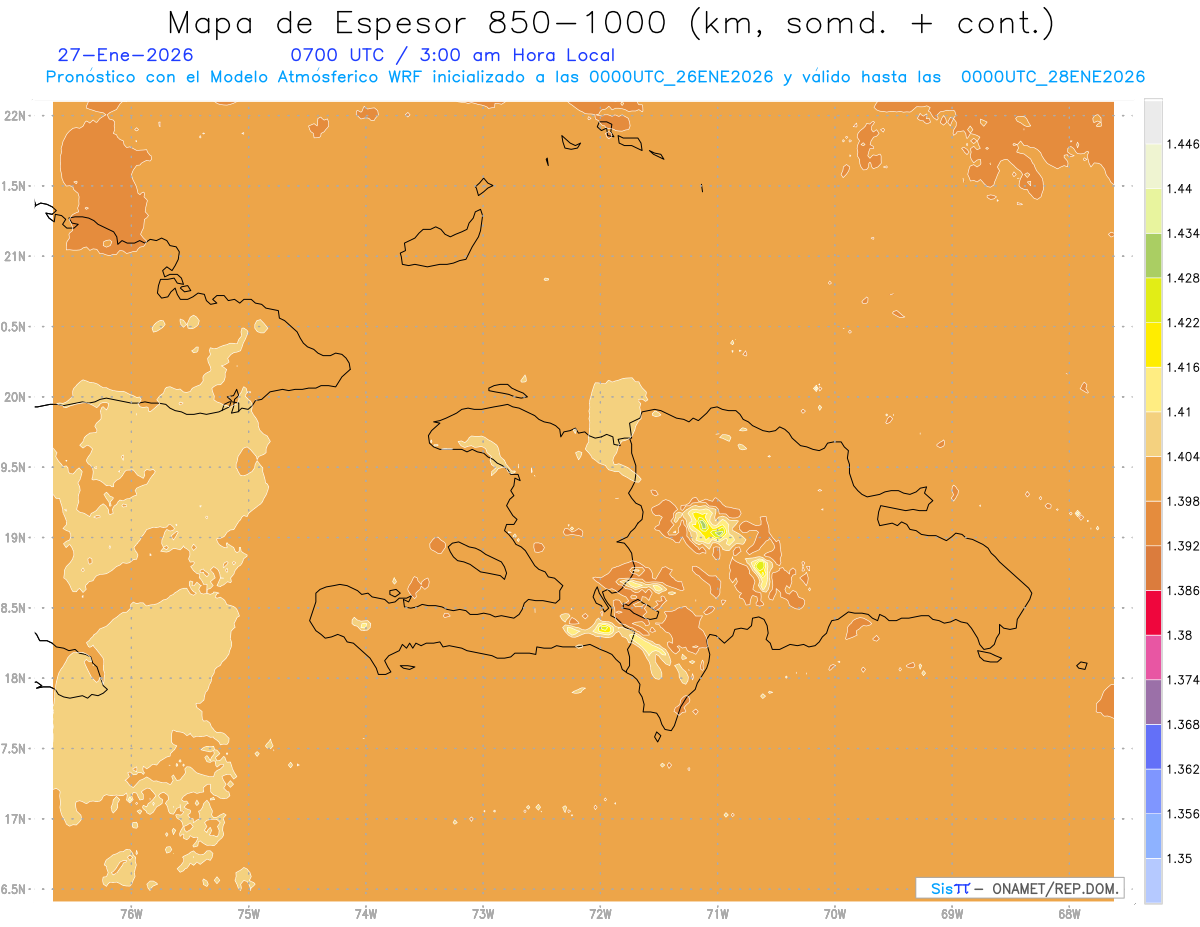The image size is (1200, 927).
Task: Click the colorbar value '1.368'
Action: click(x=1182, y=724)
